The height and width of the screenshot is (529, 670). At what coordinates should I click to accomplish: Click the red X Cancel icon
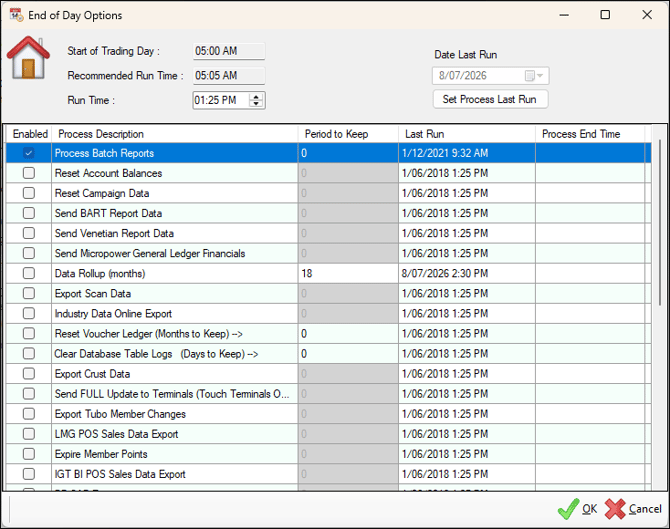[615, 509]
